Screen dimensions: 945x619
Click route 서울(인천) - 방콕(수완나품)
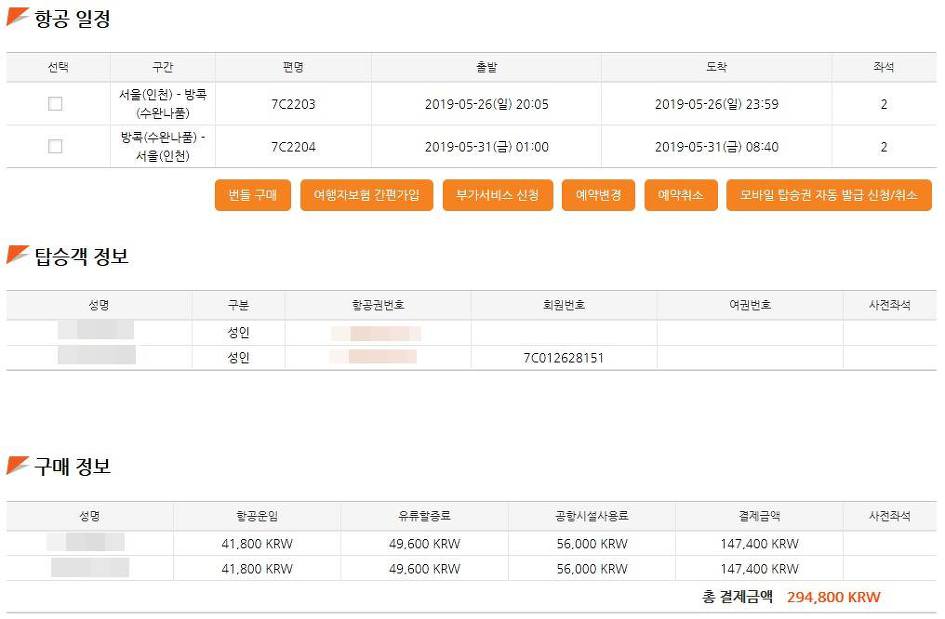(x=163, y=104)
